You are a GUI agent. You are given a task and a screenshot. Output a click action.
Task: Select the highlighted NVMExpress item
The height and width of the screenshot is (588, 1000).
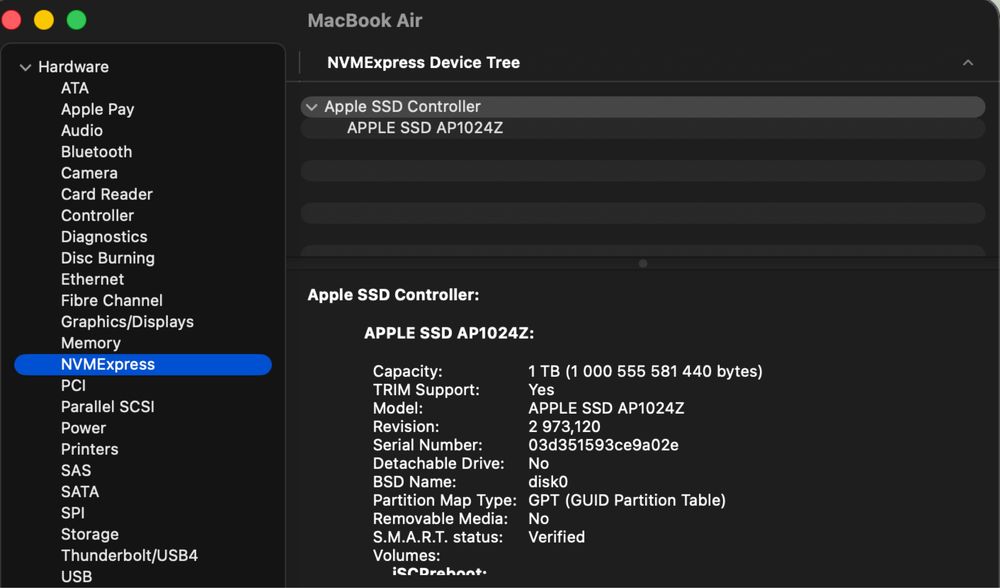(x=143, y=364)
